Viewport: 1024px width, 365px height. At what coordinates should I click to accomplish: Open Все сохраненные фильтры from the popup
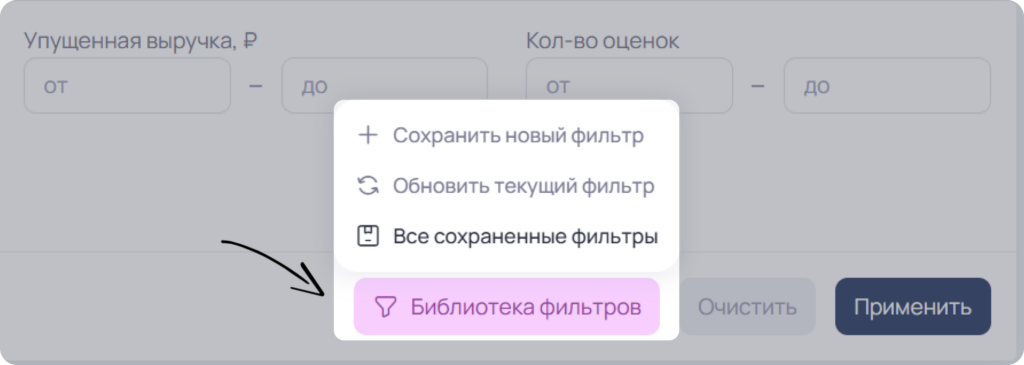pyautogui.click(x=506, y=236)
